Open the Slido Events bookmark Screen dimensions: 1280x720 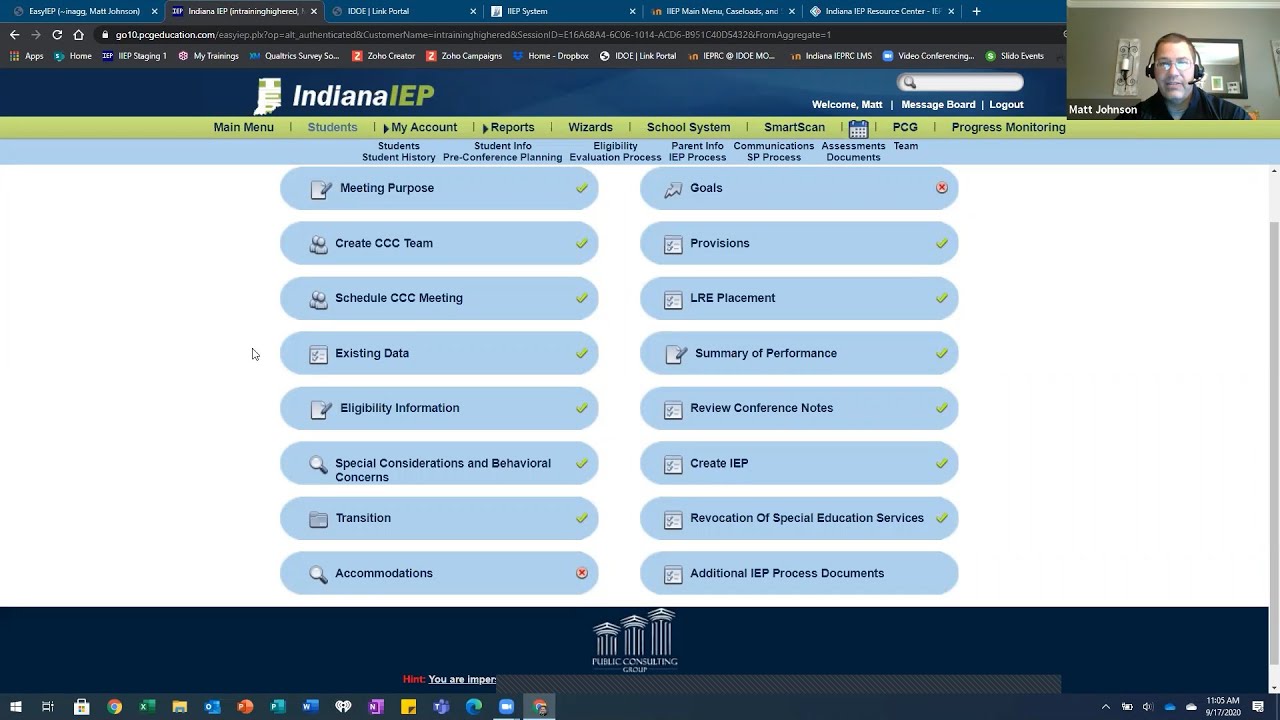(x=1012, y=56)
